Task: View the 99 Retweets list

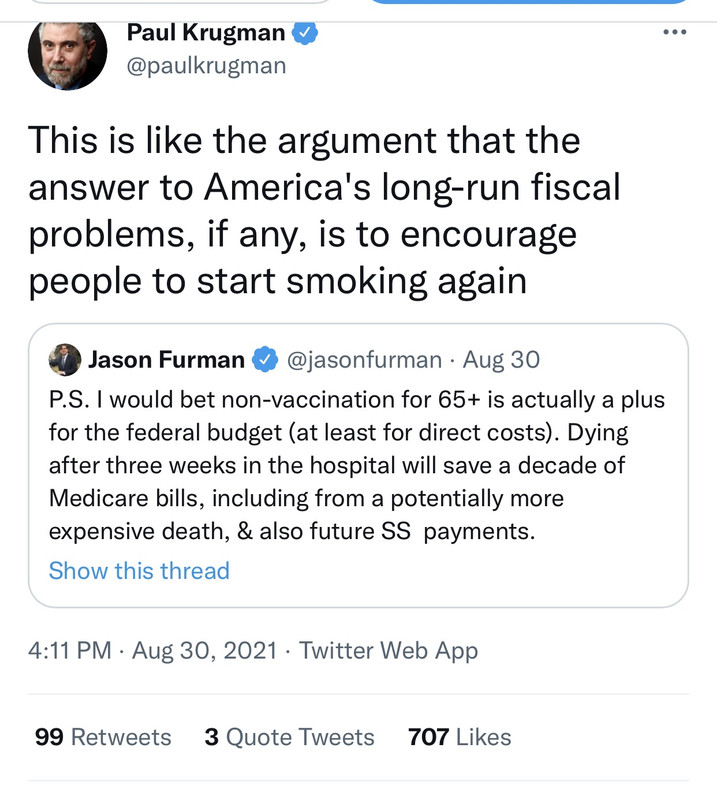Action: (103, 737)
